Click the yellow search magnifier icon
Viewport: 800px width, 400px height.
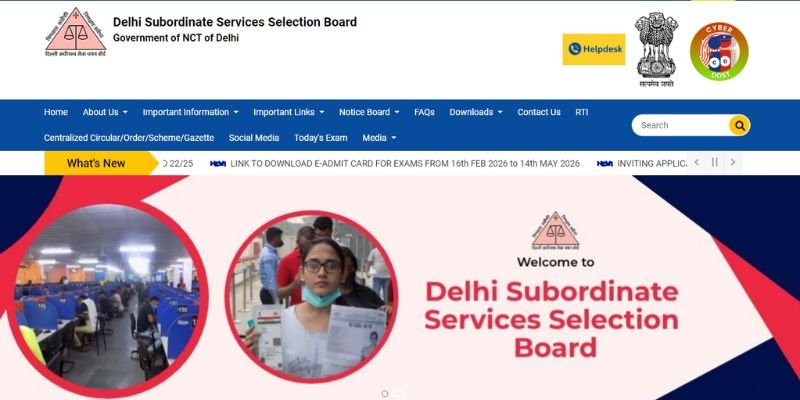pyautogui.click(x=739, y=125)
